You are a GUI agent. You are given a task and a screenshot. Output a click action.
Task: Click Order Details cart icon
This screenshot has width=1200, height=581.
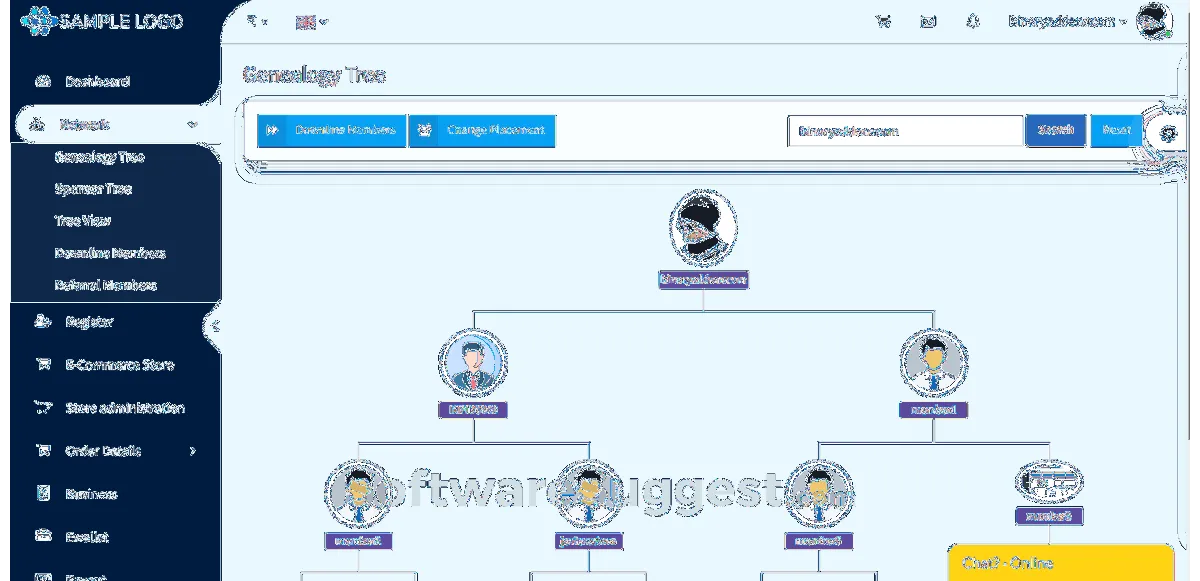(43, 451)
